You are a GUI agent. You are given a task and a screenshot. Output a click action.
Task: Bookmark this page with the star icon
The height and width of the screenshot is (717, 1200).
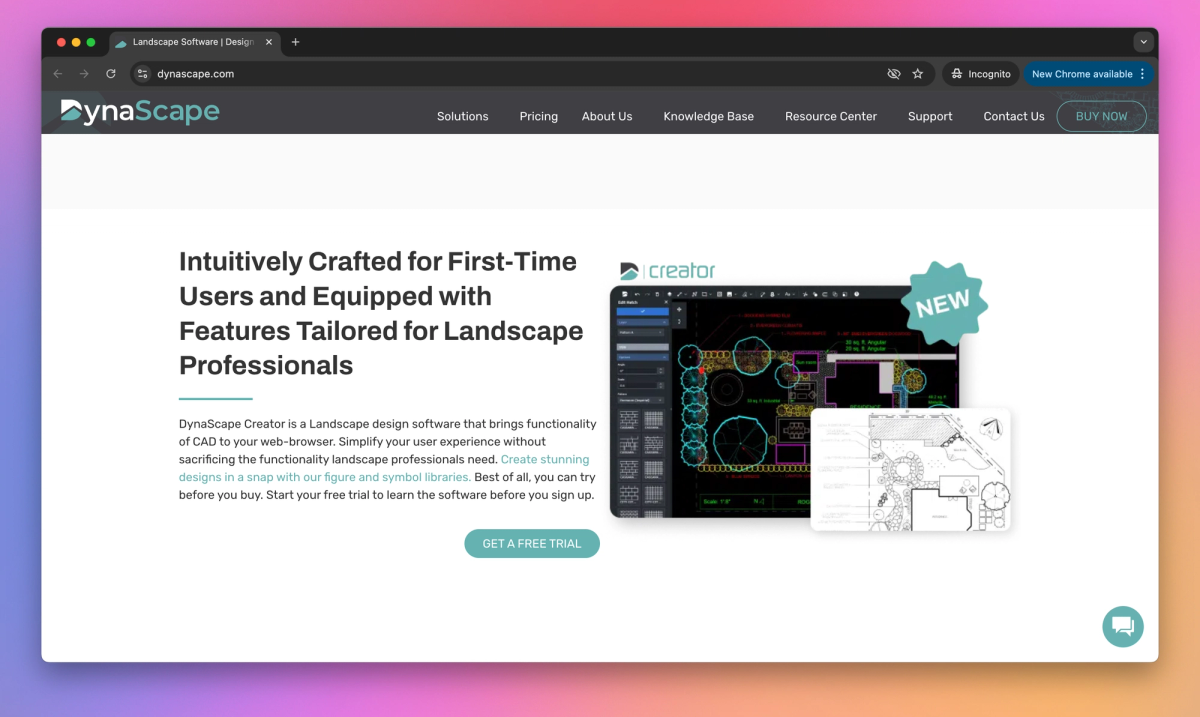[x=918, y=74]
